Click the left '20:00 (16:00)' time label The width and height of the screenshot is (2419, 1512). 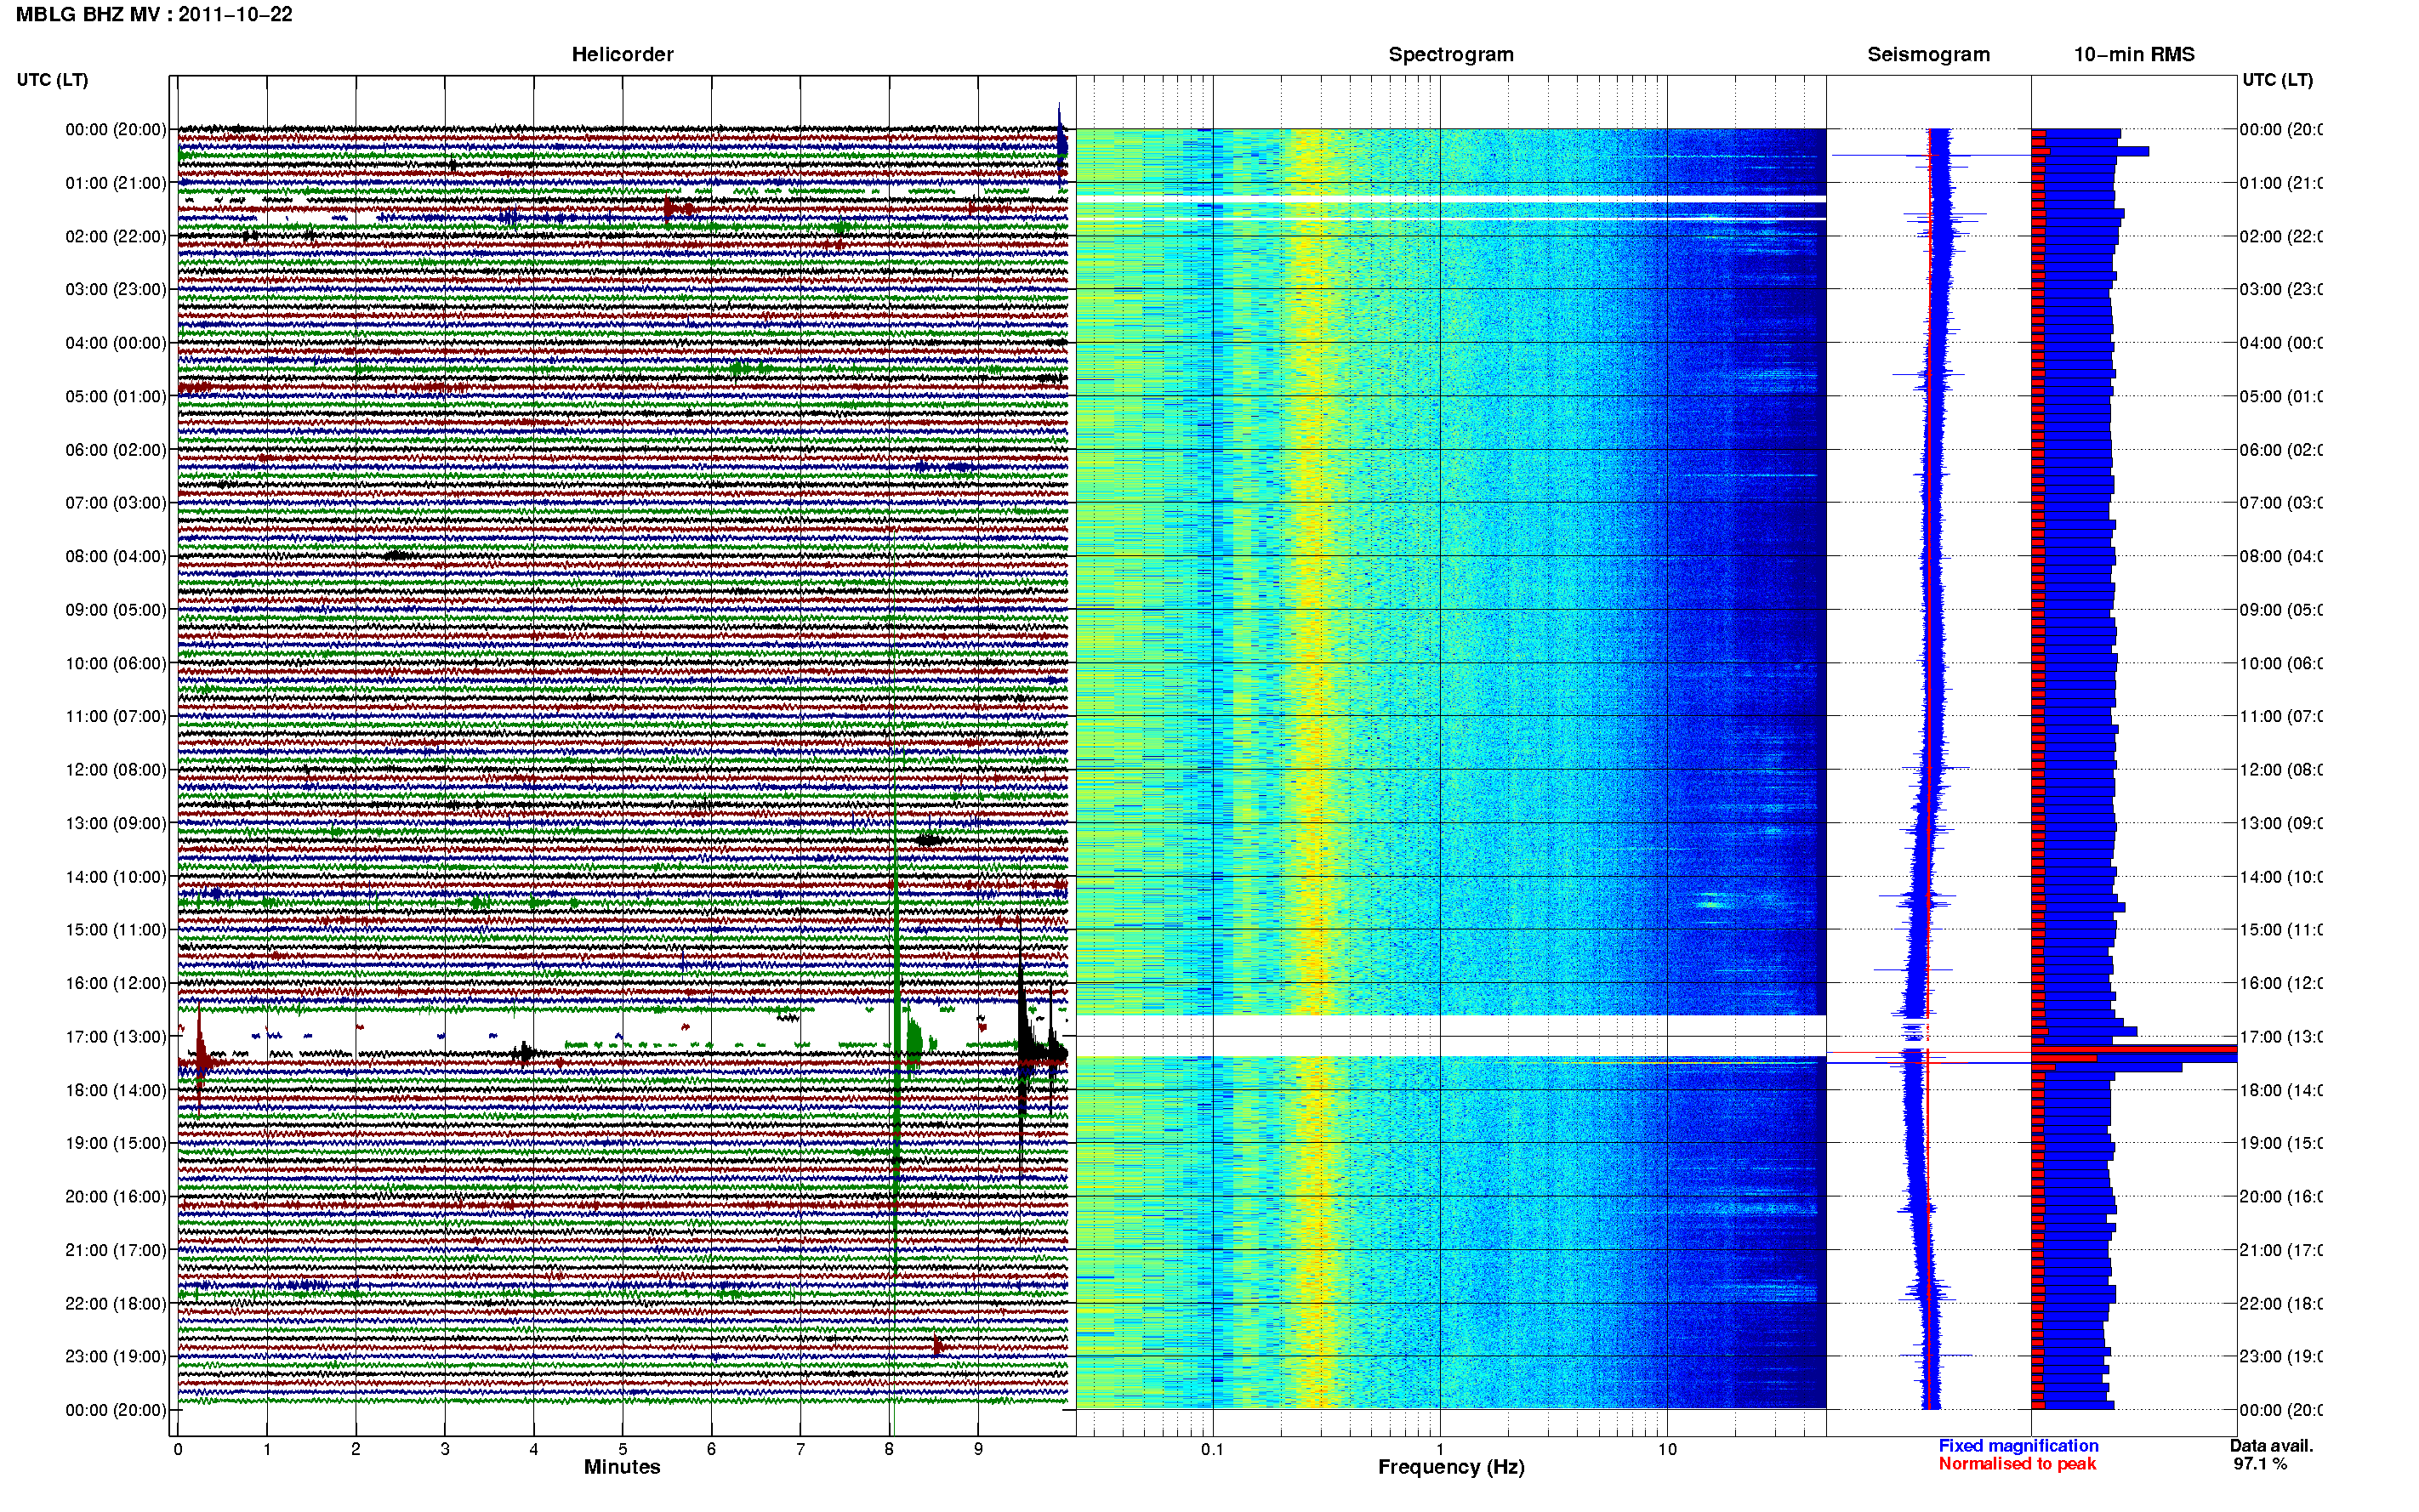pyautogui.click(x=116, y=1197)
